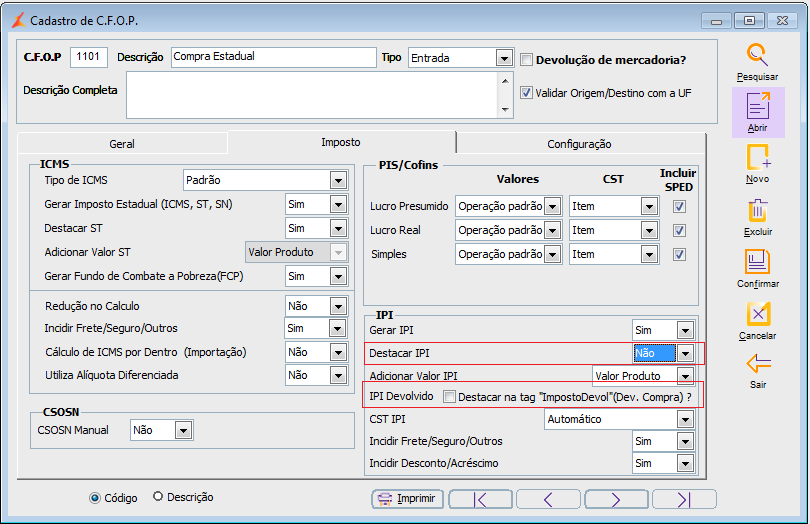810x524 pixels.
Task: Open Gerar Fundo de Combate a Pobreza dropdown
Action: pos(338,276)
